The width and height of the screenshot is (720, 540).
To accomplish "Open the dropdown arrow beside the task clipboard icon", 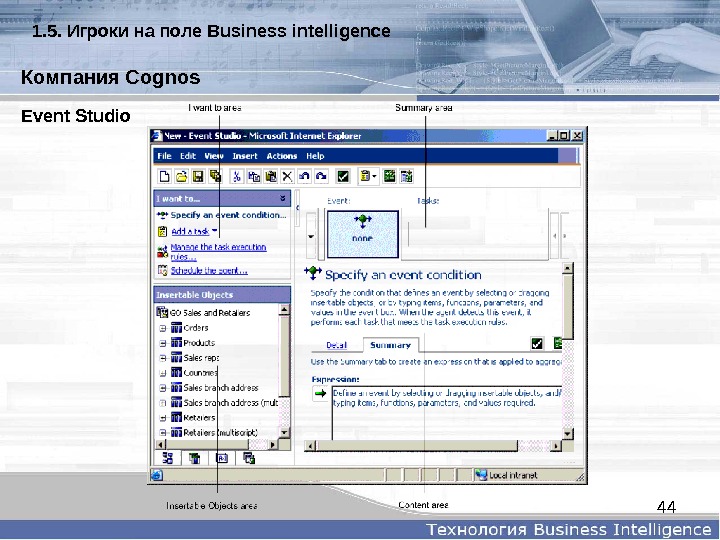I will pyautogui.click(x=374, y=176).
